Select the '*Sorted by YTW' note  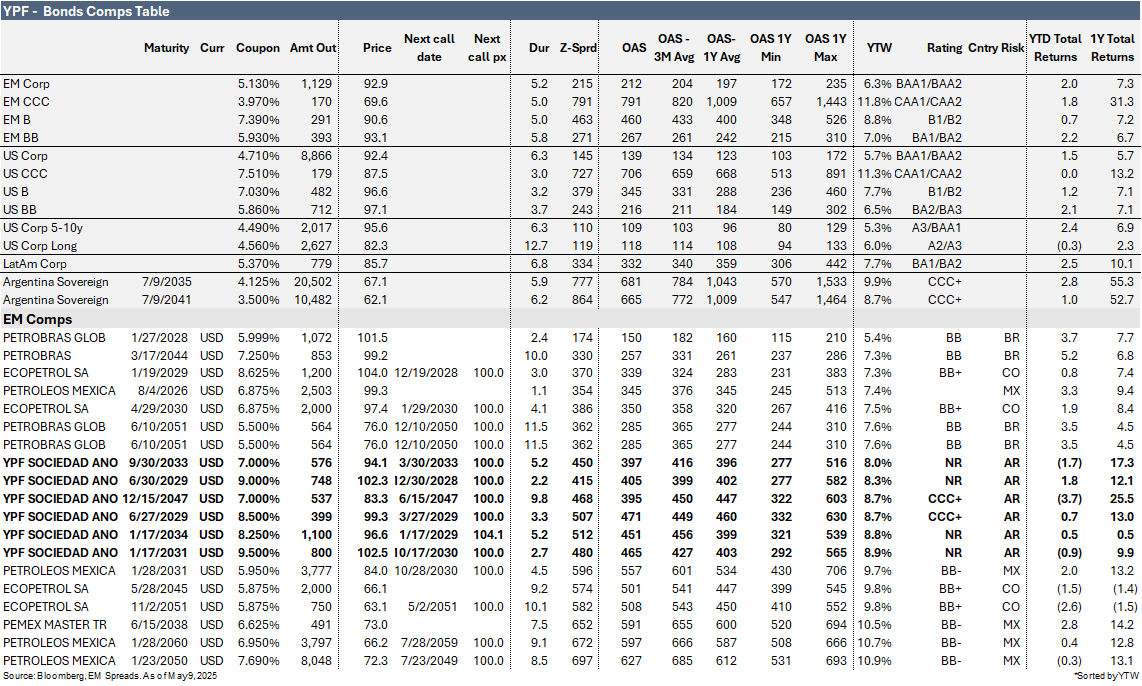point(1106,677)
